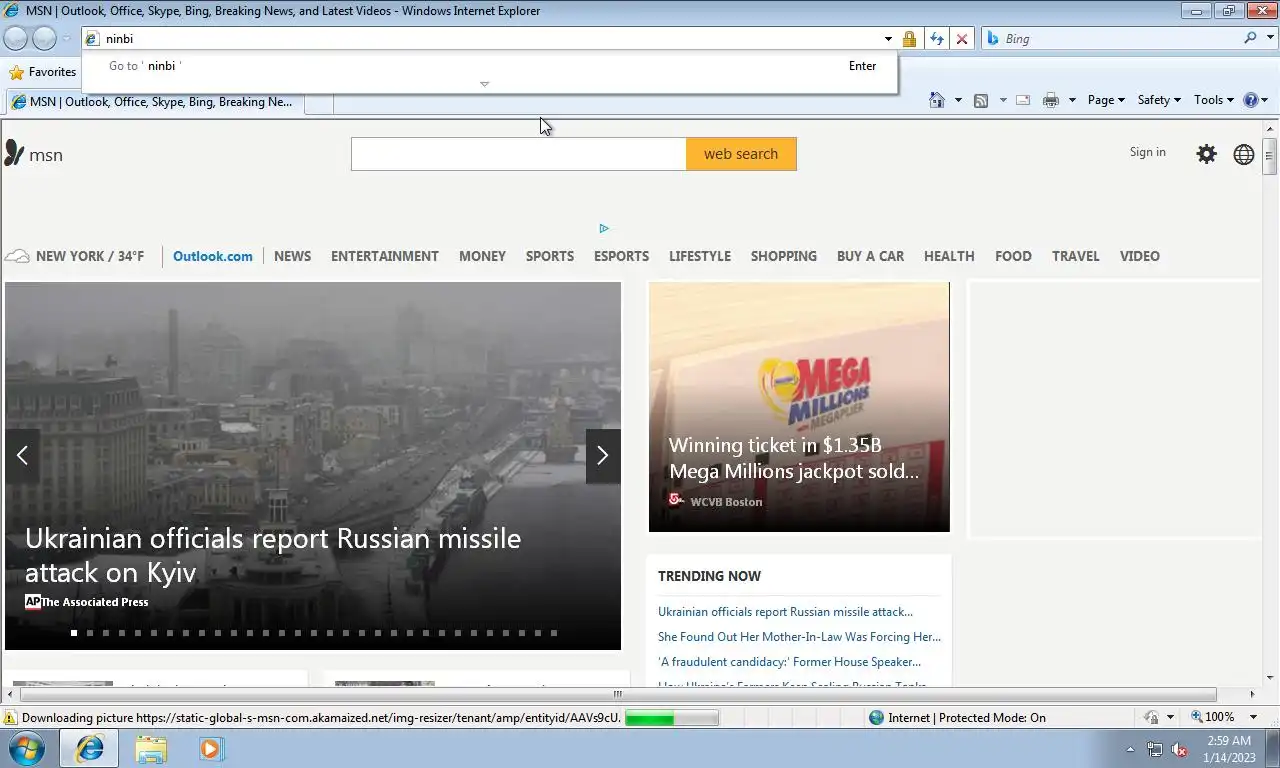Click the Forward navigation button
Viewport: 1280px width, 768px height.
click(44, 38)
